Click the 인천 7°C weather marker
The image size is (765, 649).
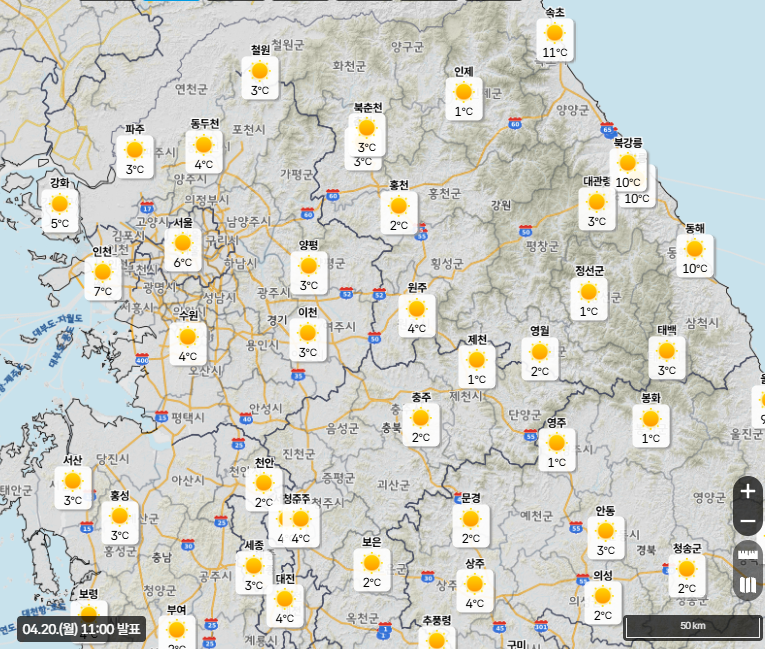(102, 278)
